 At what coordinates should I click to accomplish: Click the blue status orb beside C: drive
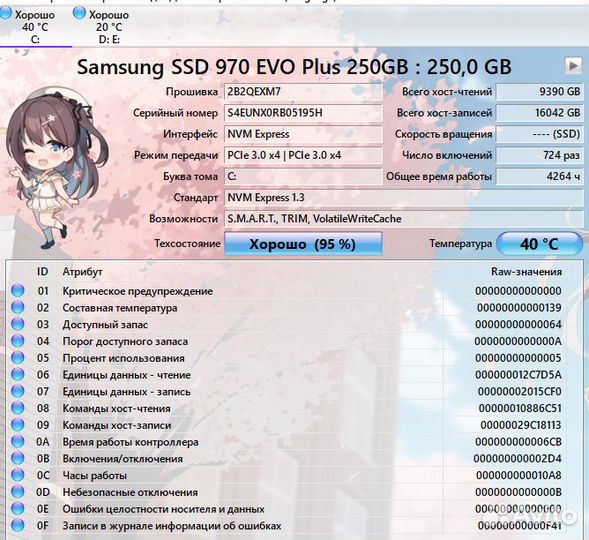6,13
